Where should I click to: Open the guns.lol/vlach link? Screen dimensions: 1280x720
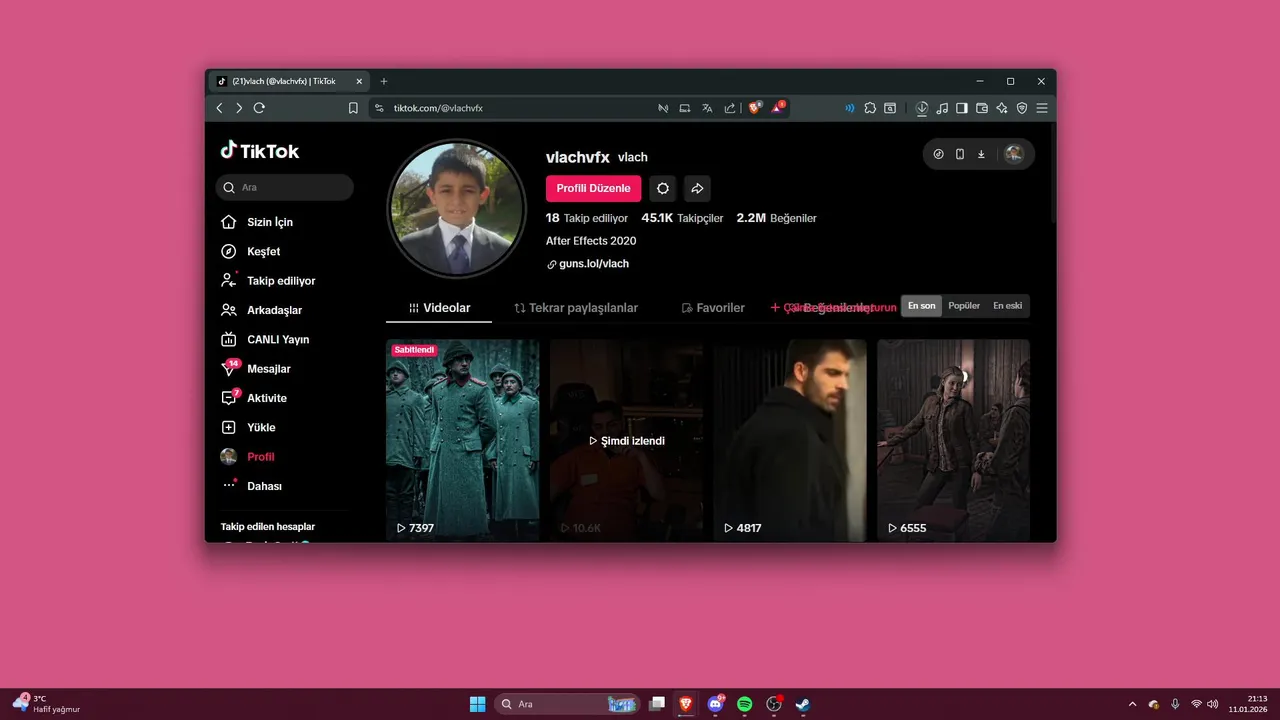588,264
